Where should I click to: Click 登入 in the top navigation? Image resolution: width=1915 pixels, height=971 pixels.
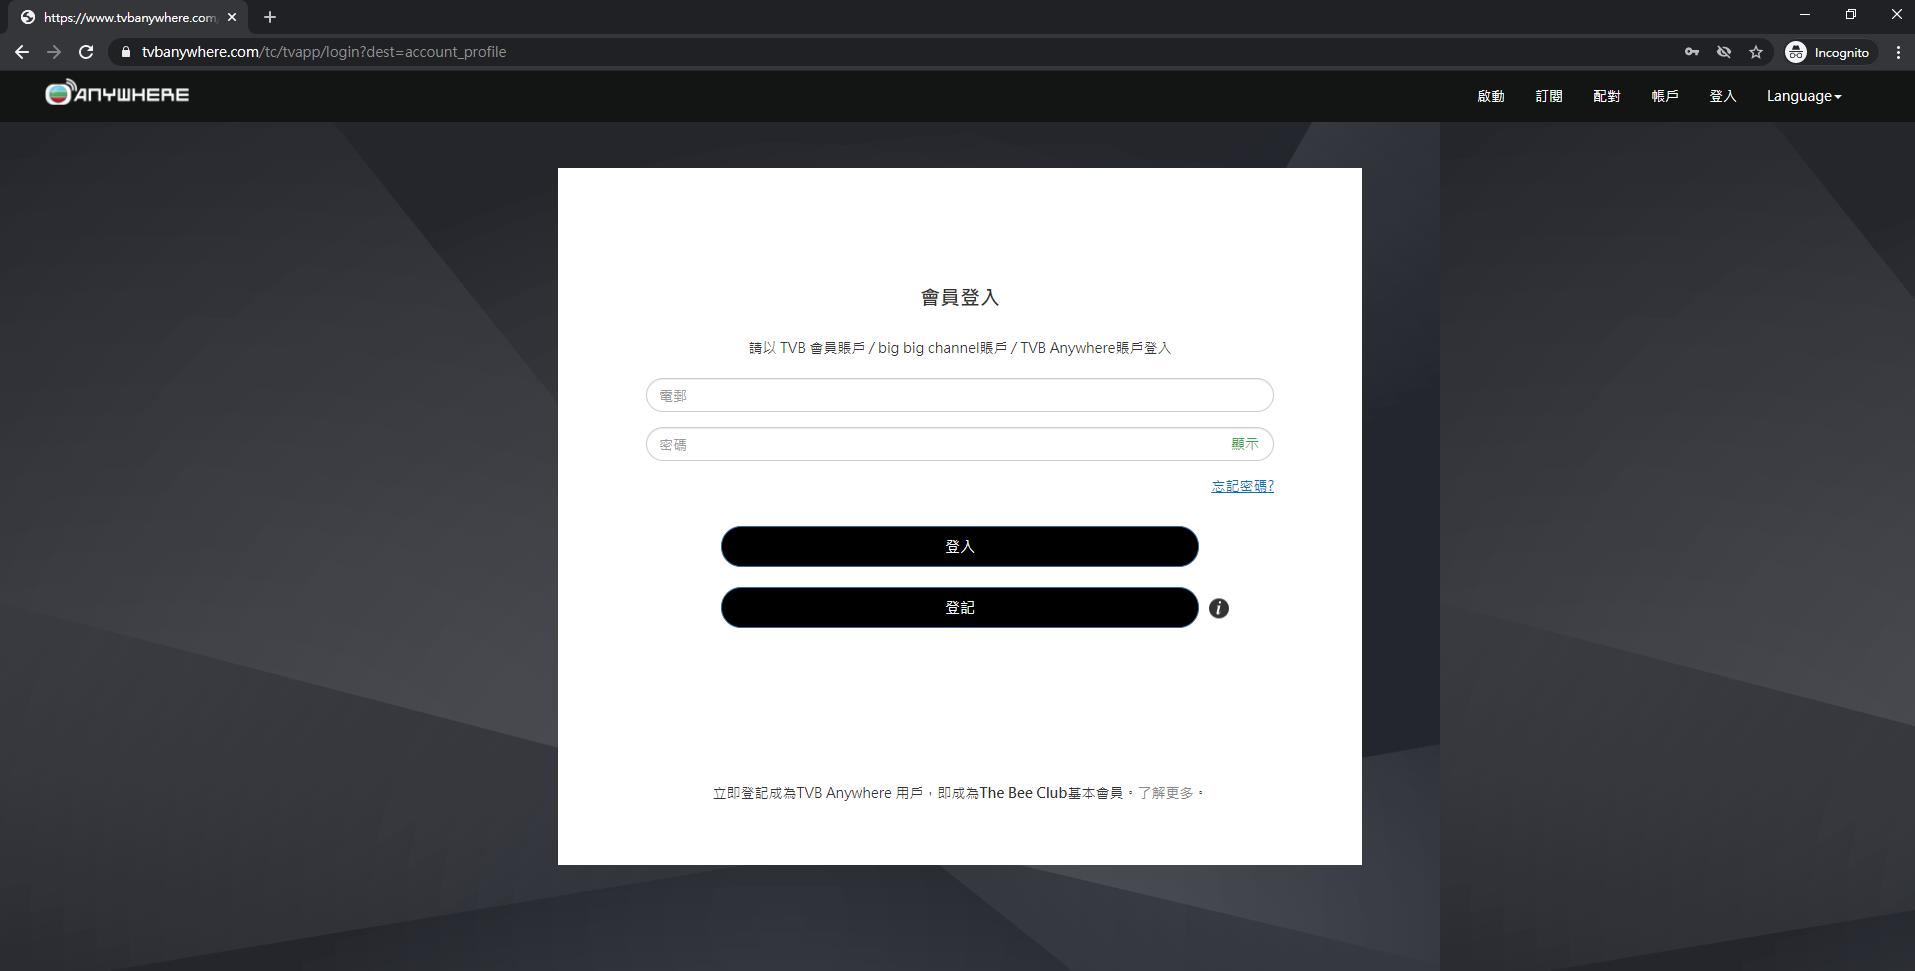pos(1723,96)
